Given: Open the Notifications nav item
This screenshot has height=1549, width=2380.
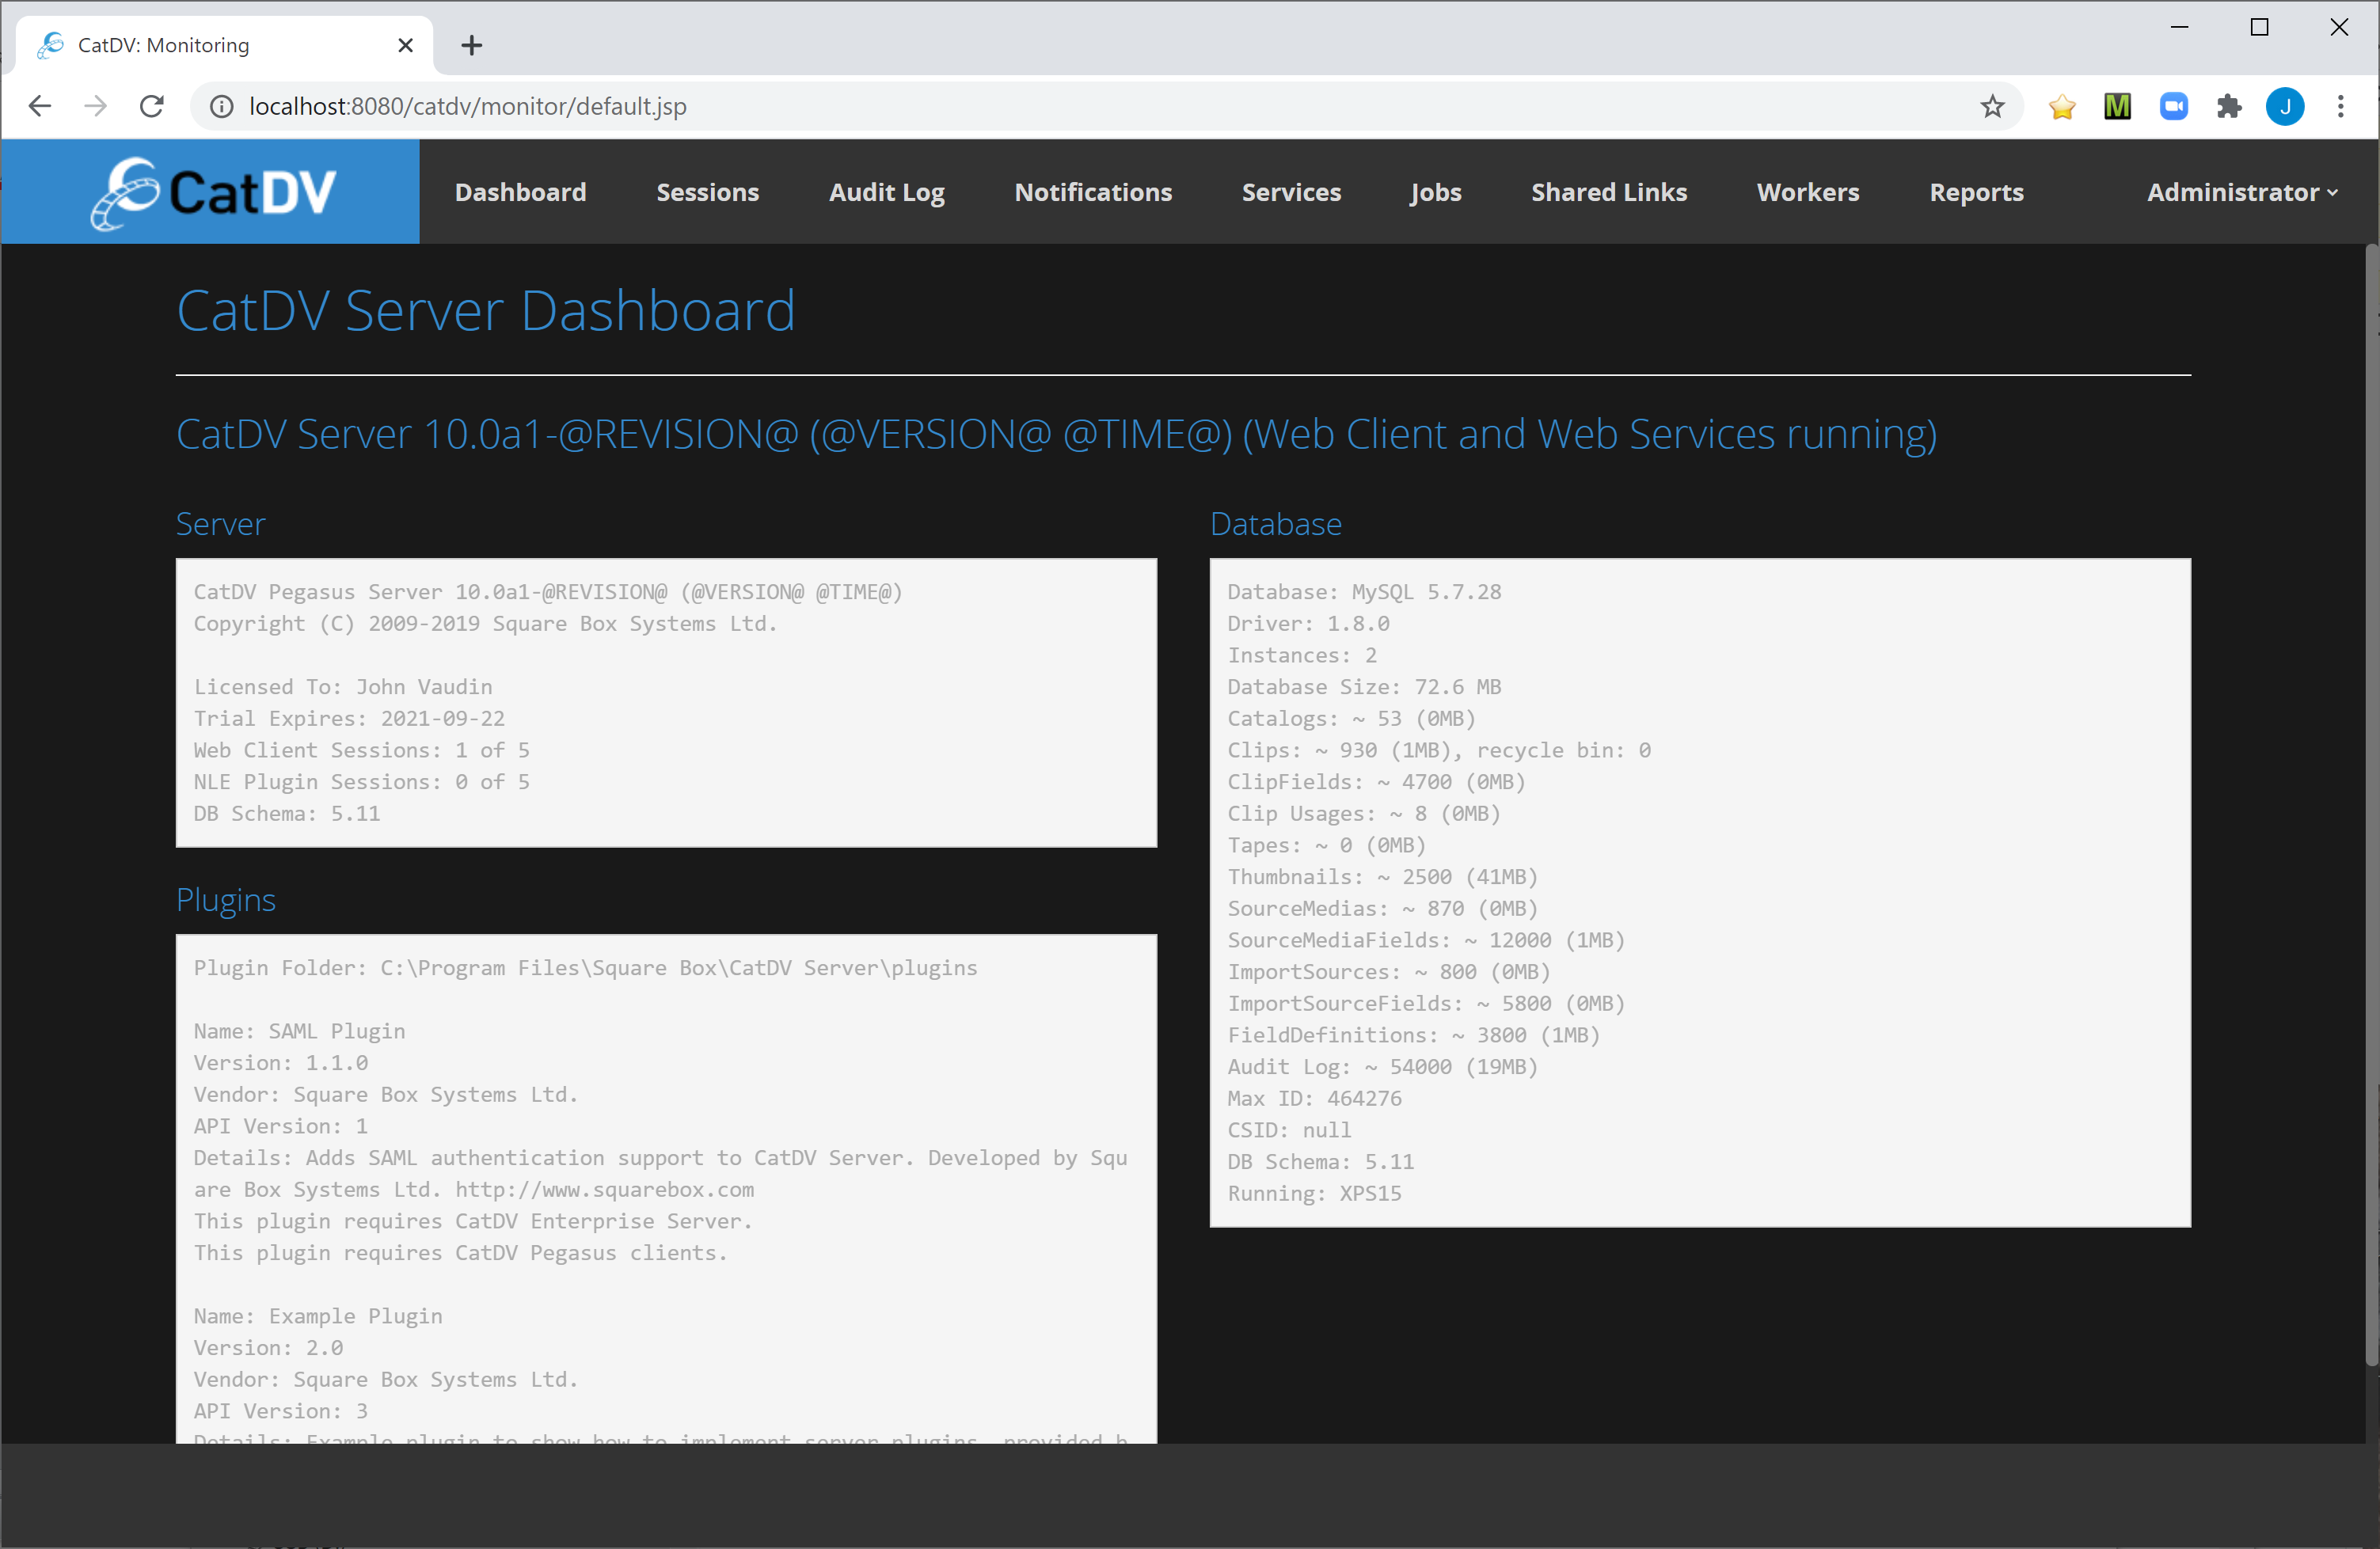Looking at the screenshot, I should click(x=1093, y=192).
